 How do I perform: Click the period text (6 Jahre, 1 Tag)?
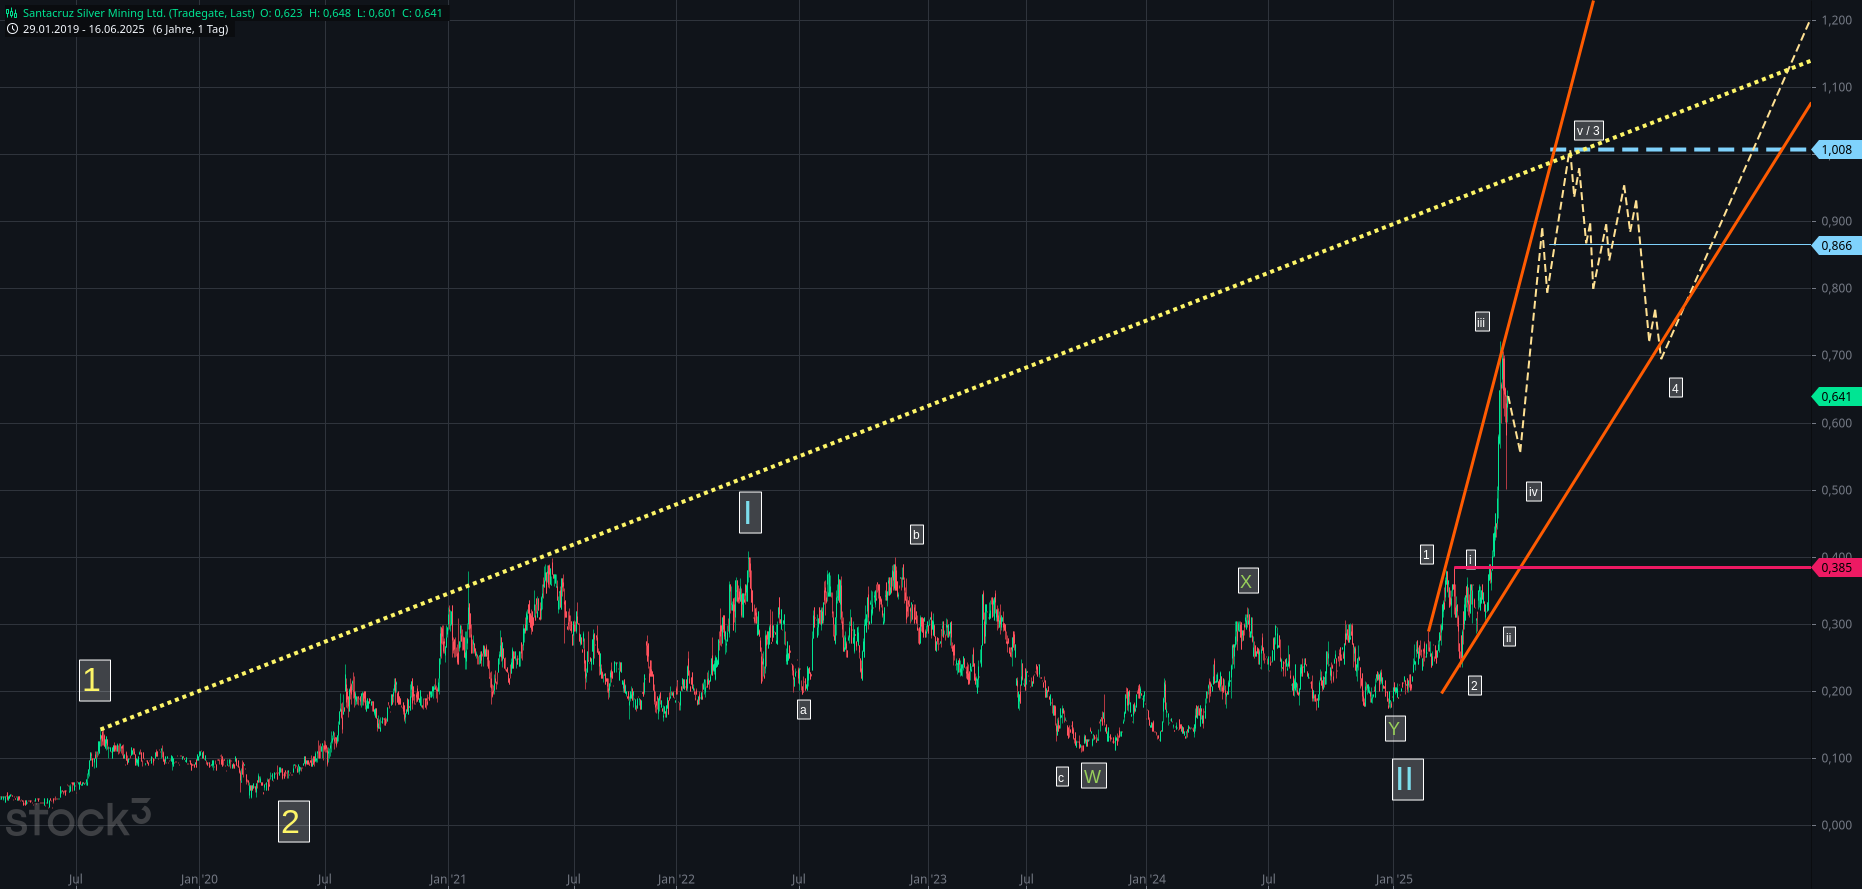190,29
